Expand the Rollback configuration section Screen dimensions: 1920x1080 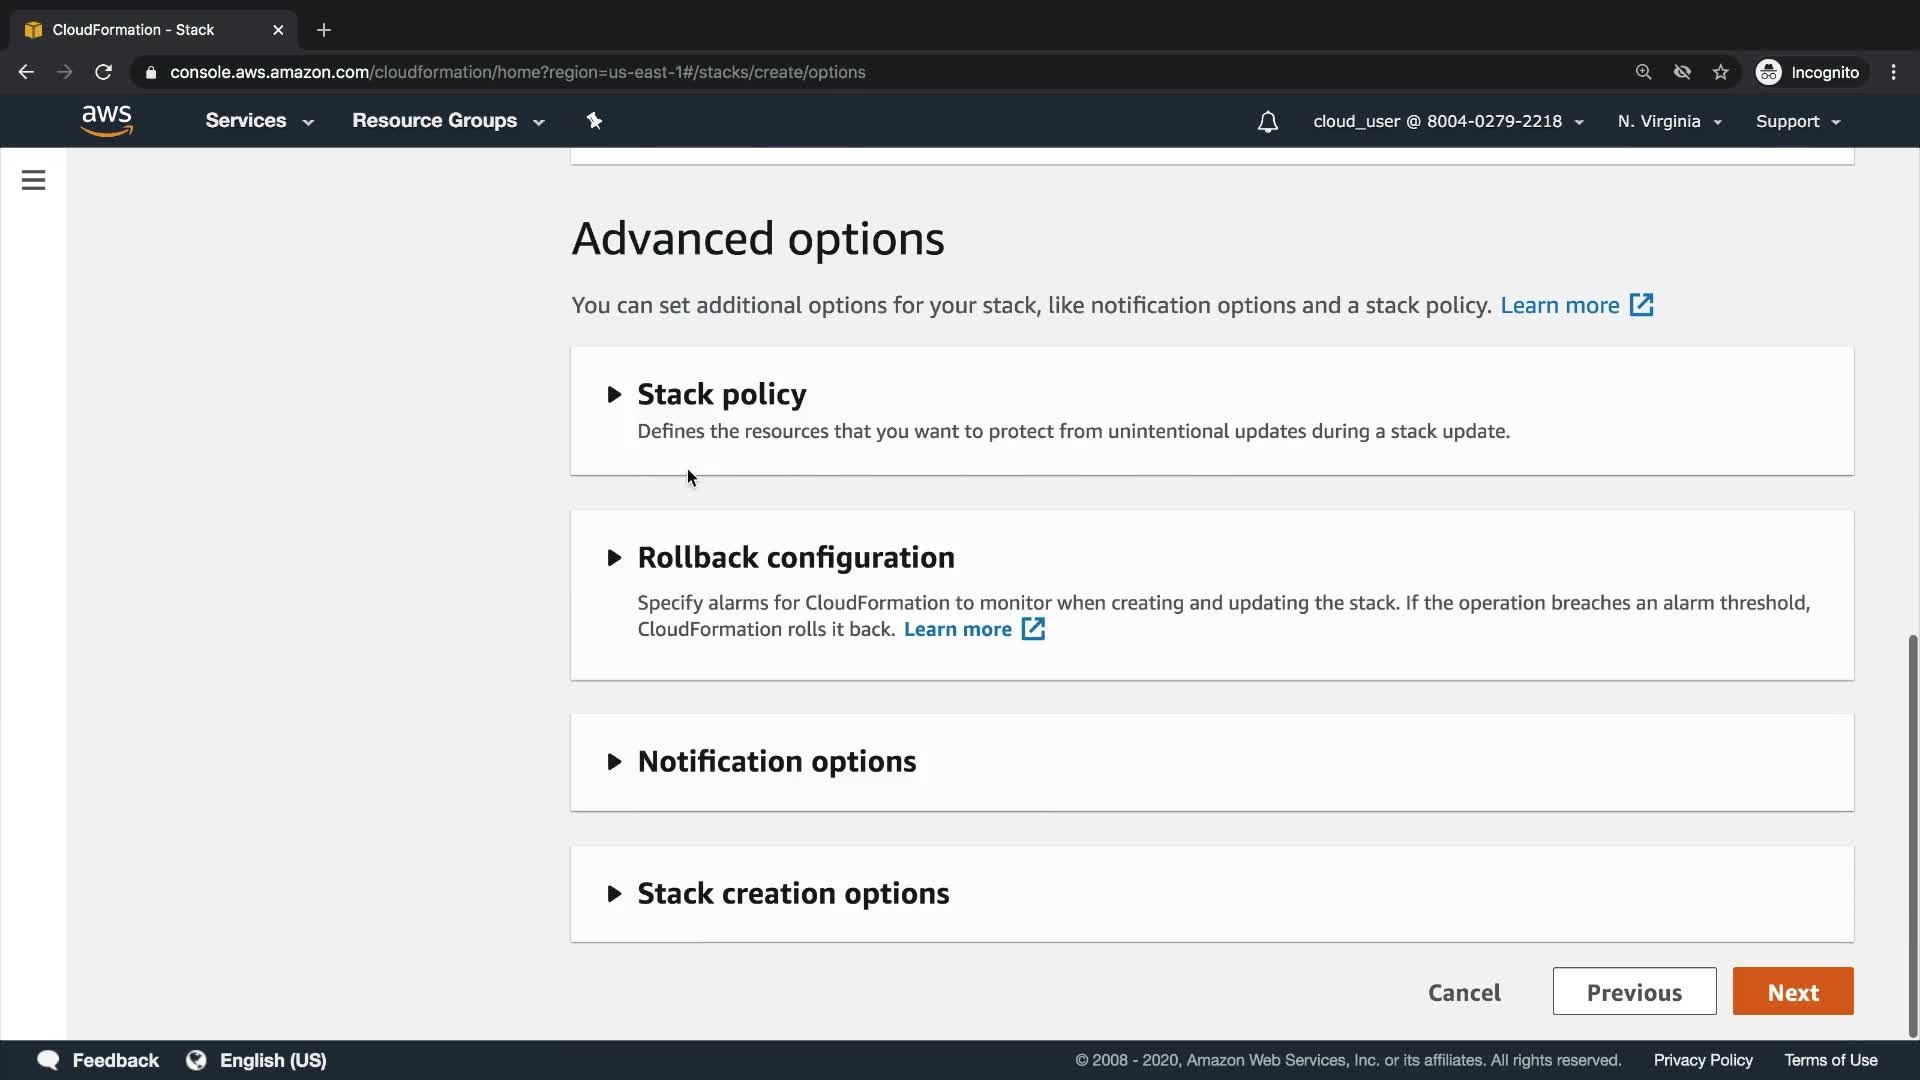pyautogui.click(x=795, y=557)
